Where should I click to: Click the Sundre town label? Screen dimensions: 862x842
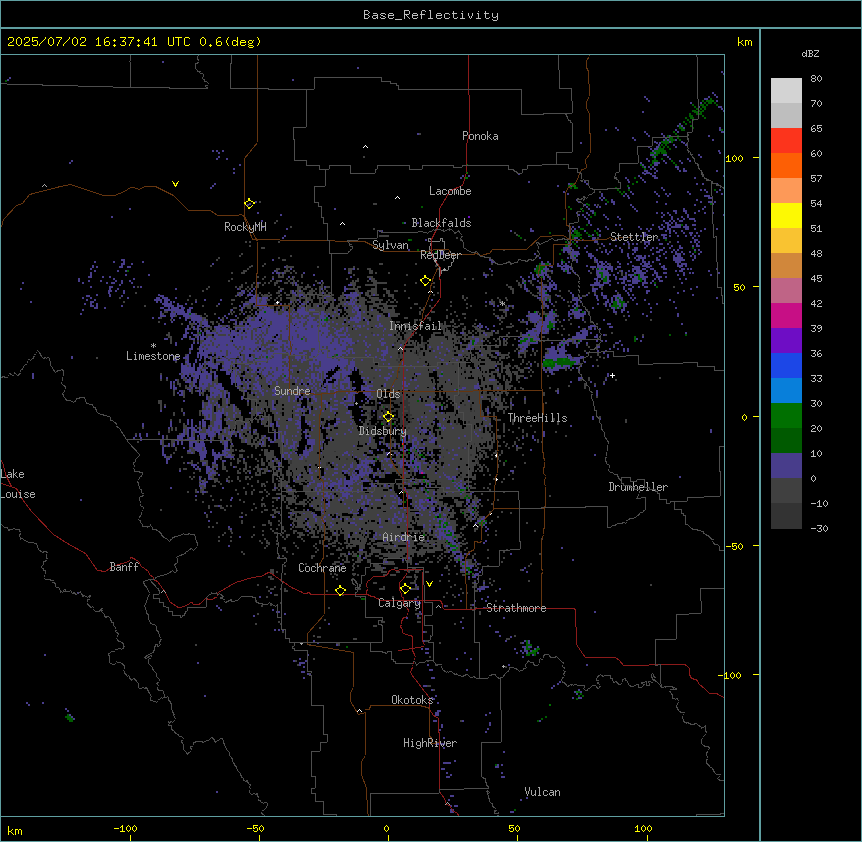292,391
